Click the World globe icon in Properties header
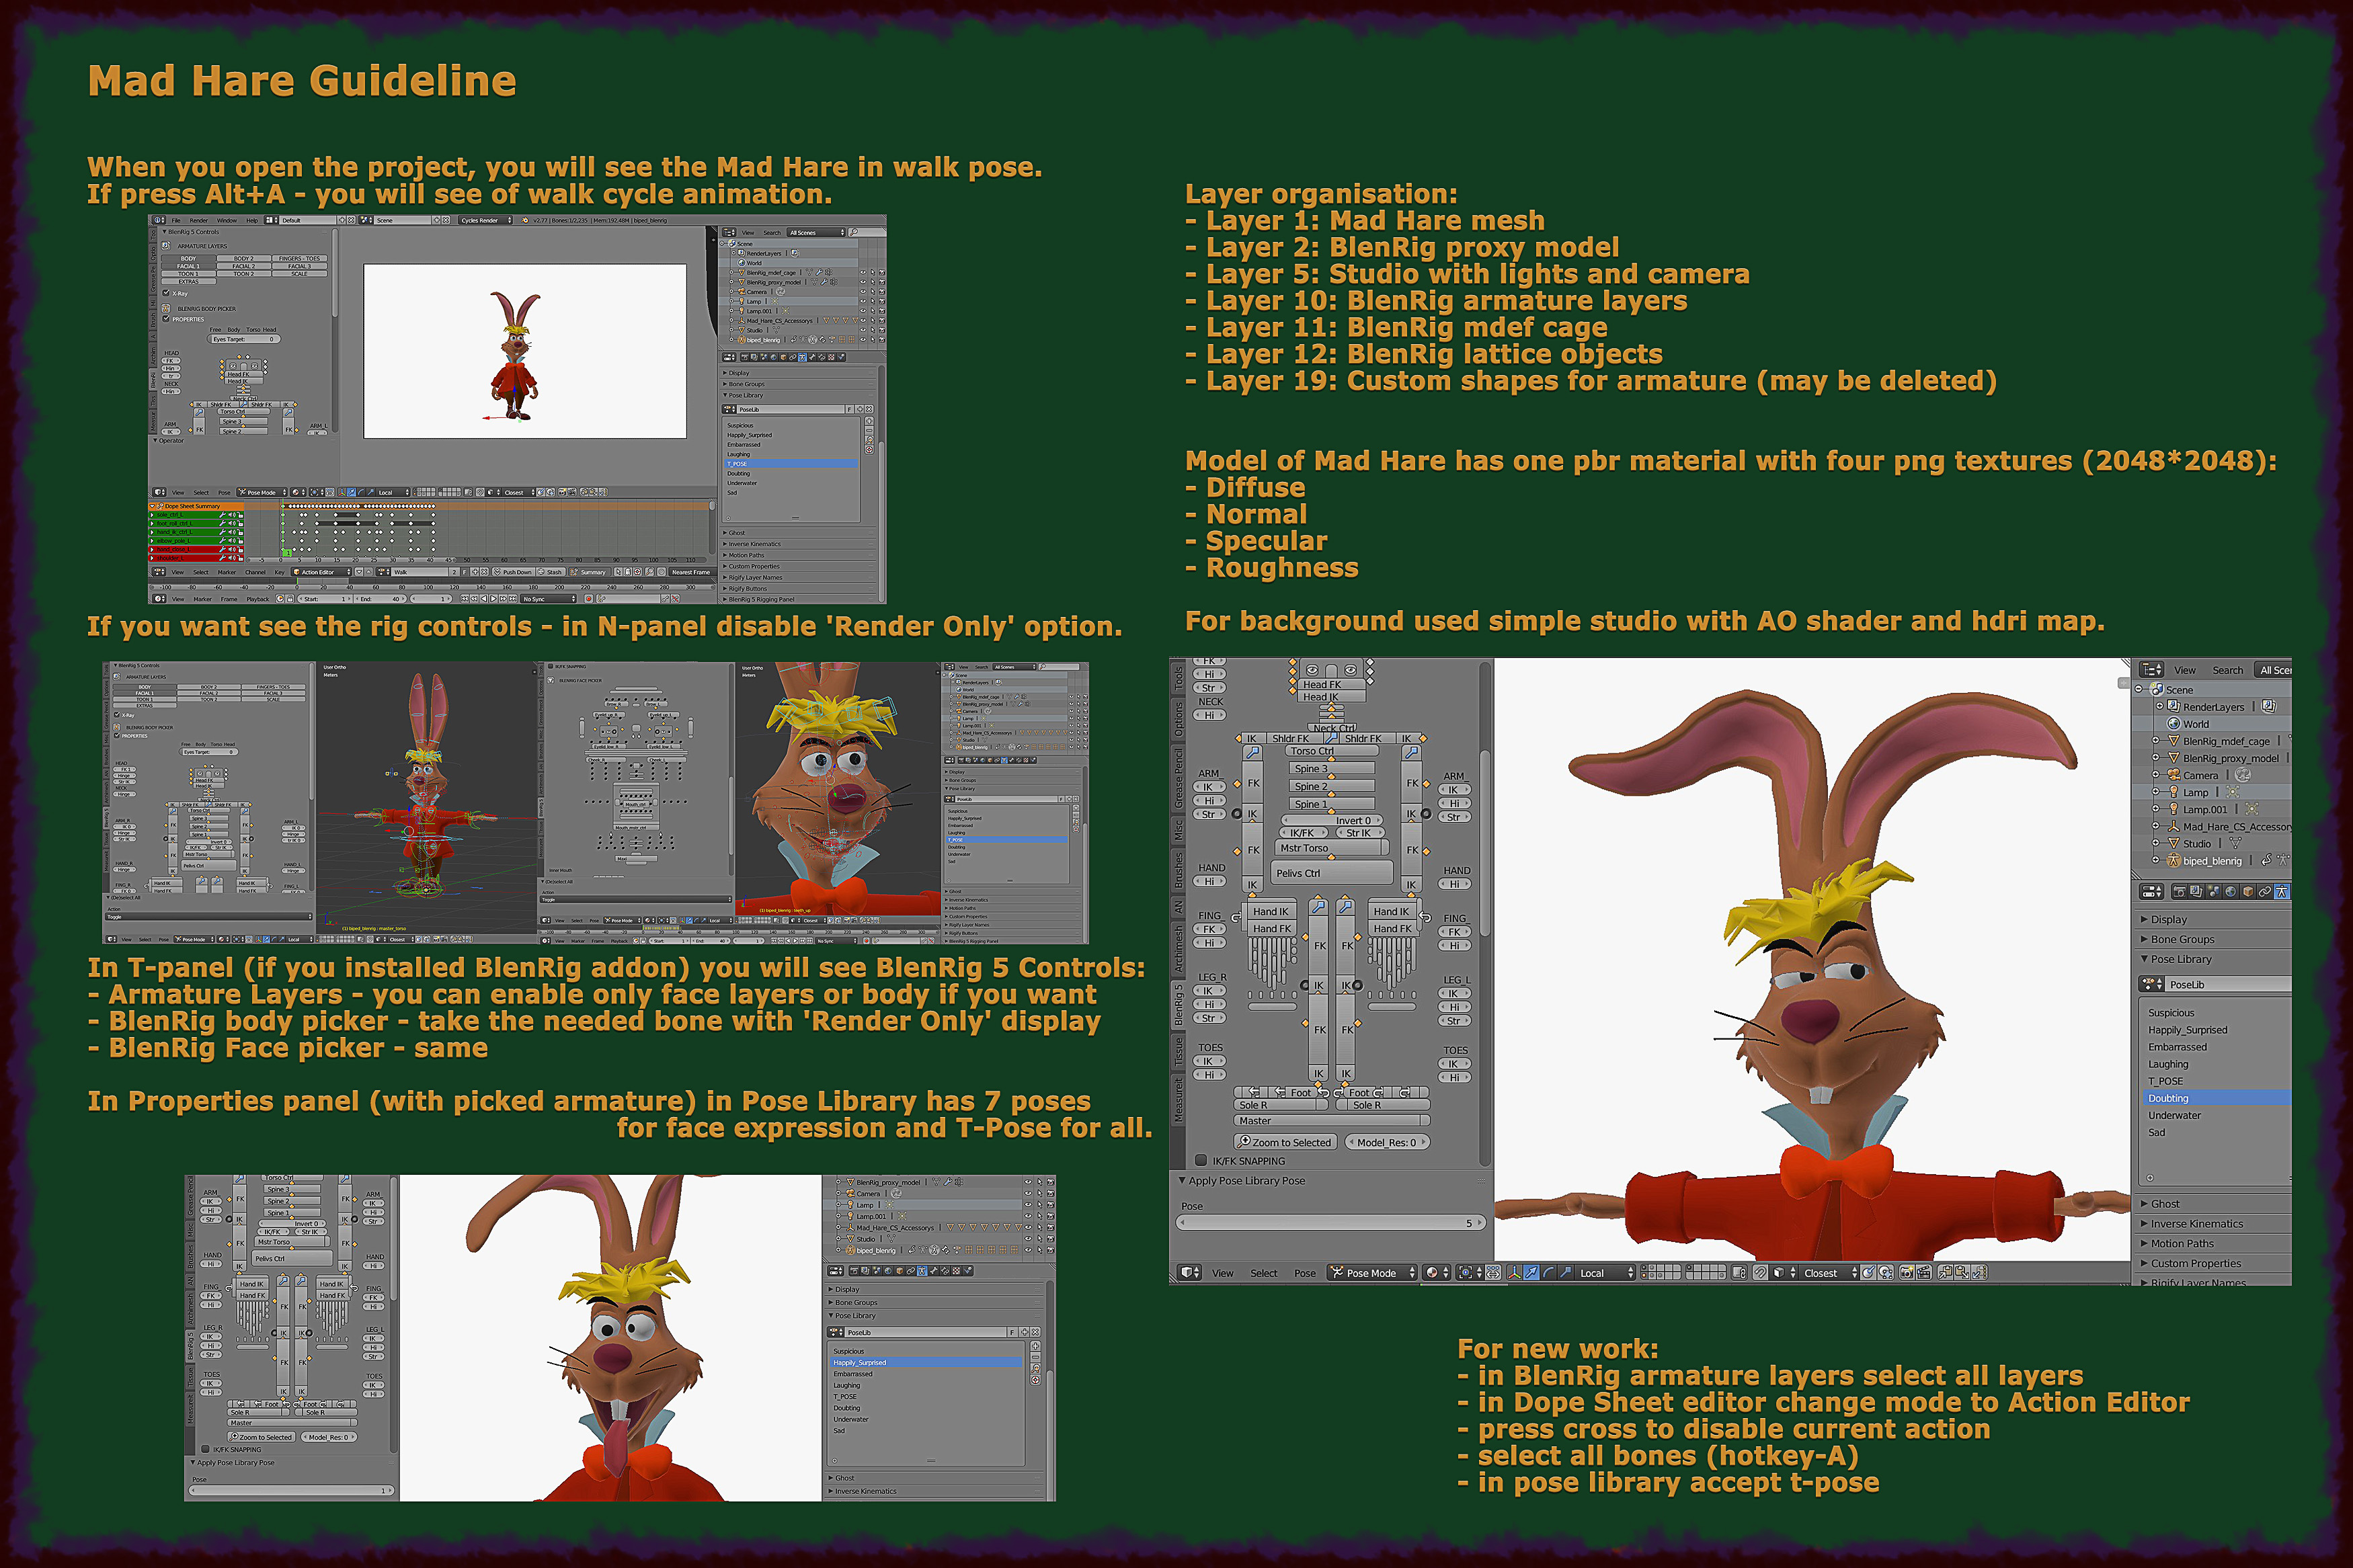 pos(2230,892)
